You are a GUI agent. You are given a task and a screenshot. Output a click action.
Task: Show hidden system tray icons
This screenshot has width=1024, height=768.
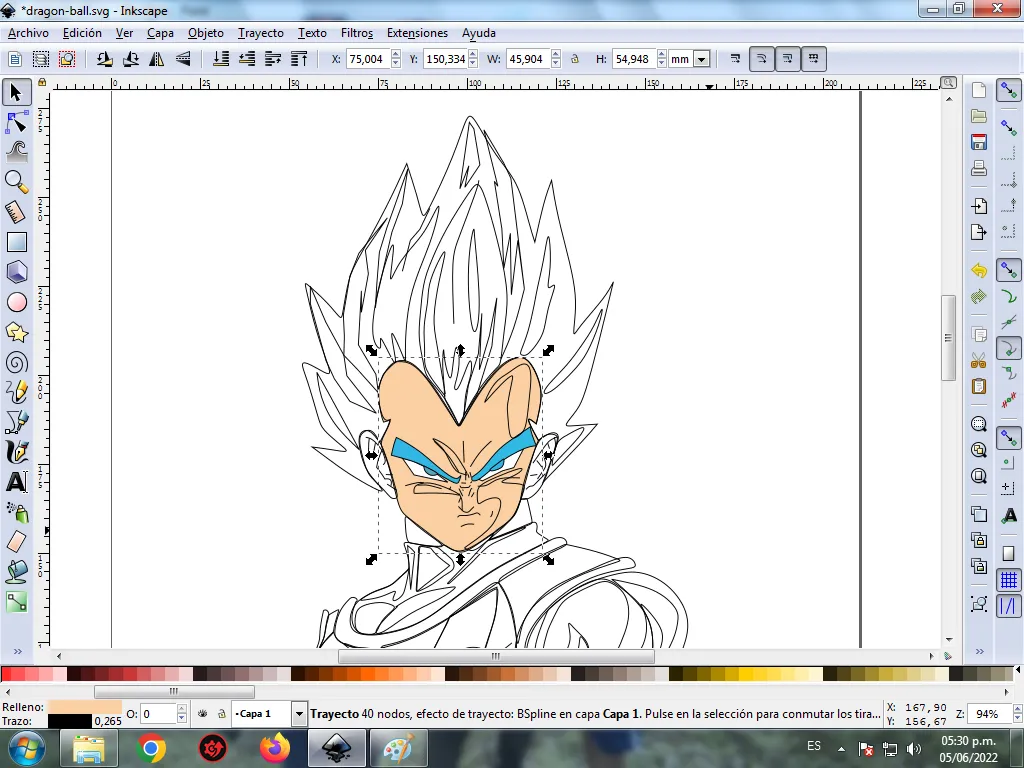tap(841, 748)
